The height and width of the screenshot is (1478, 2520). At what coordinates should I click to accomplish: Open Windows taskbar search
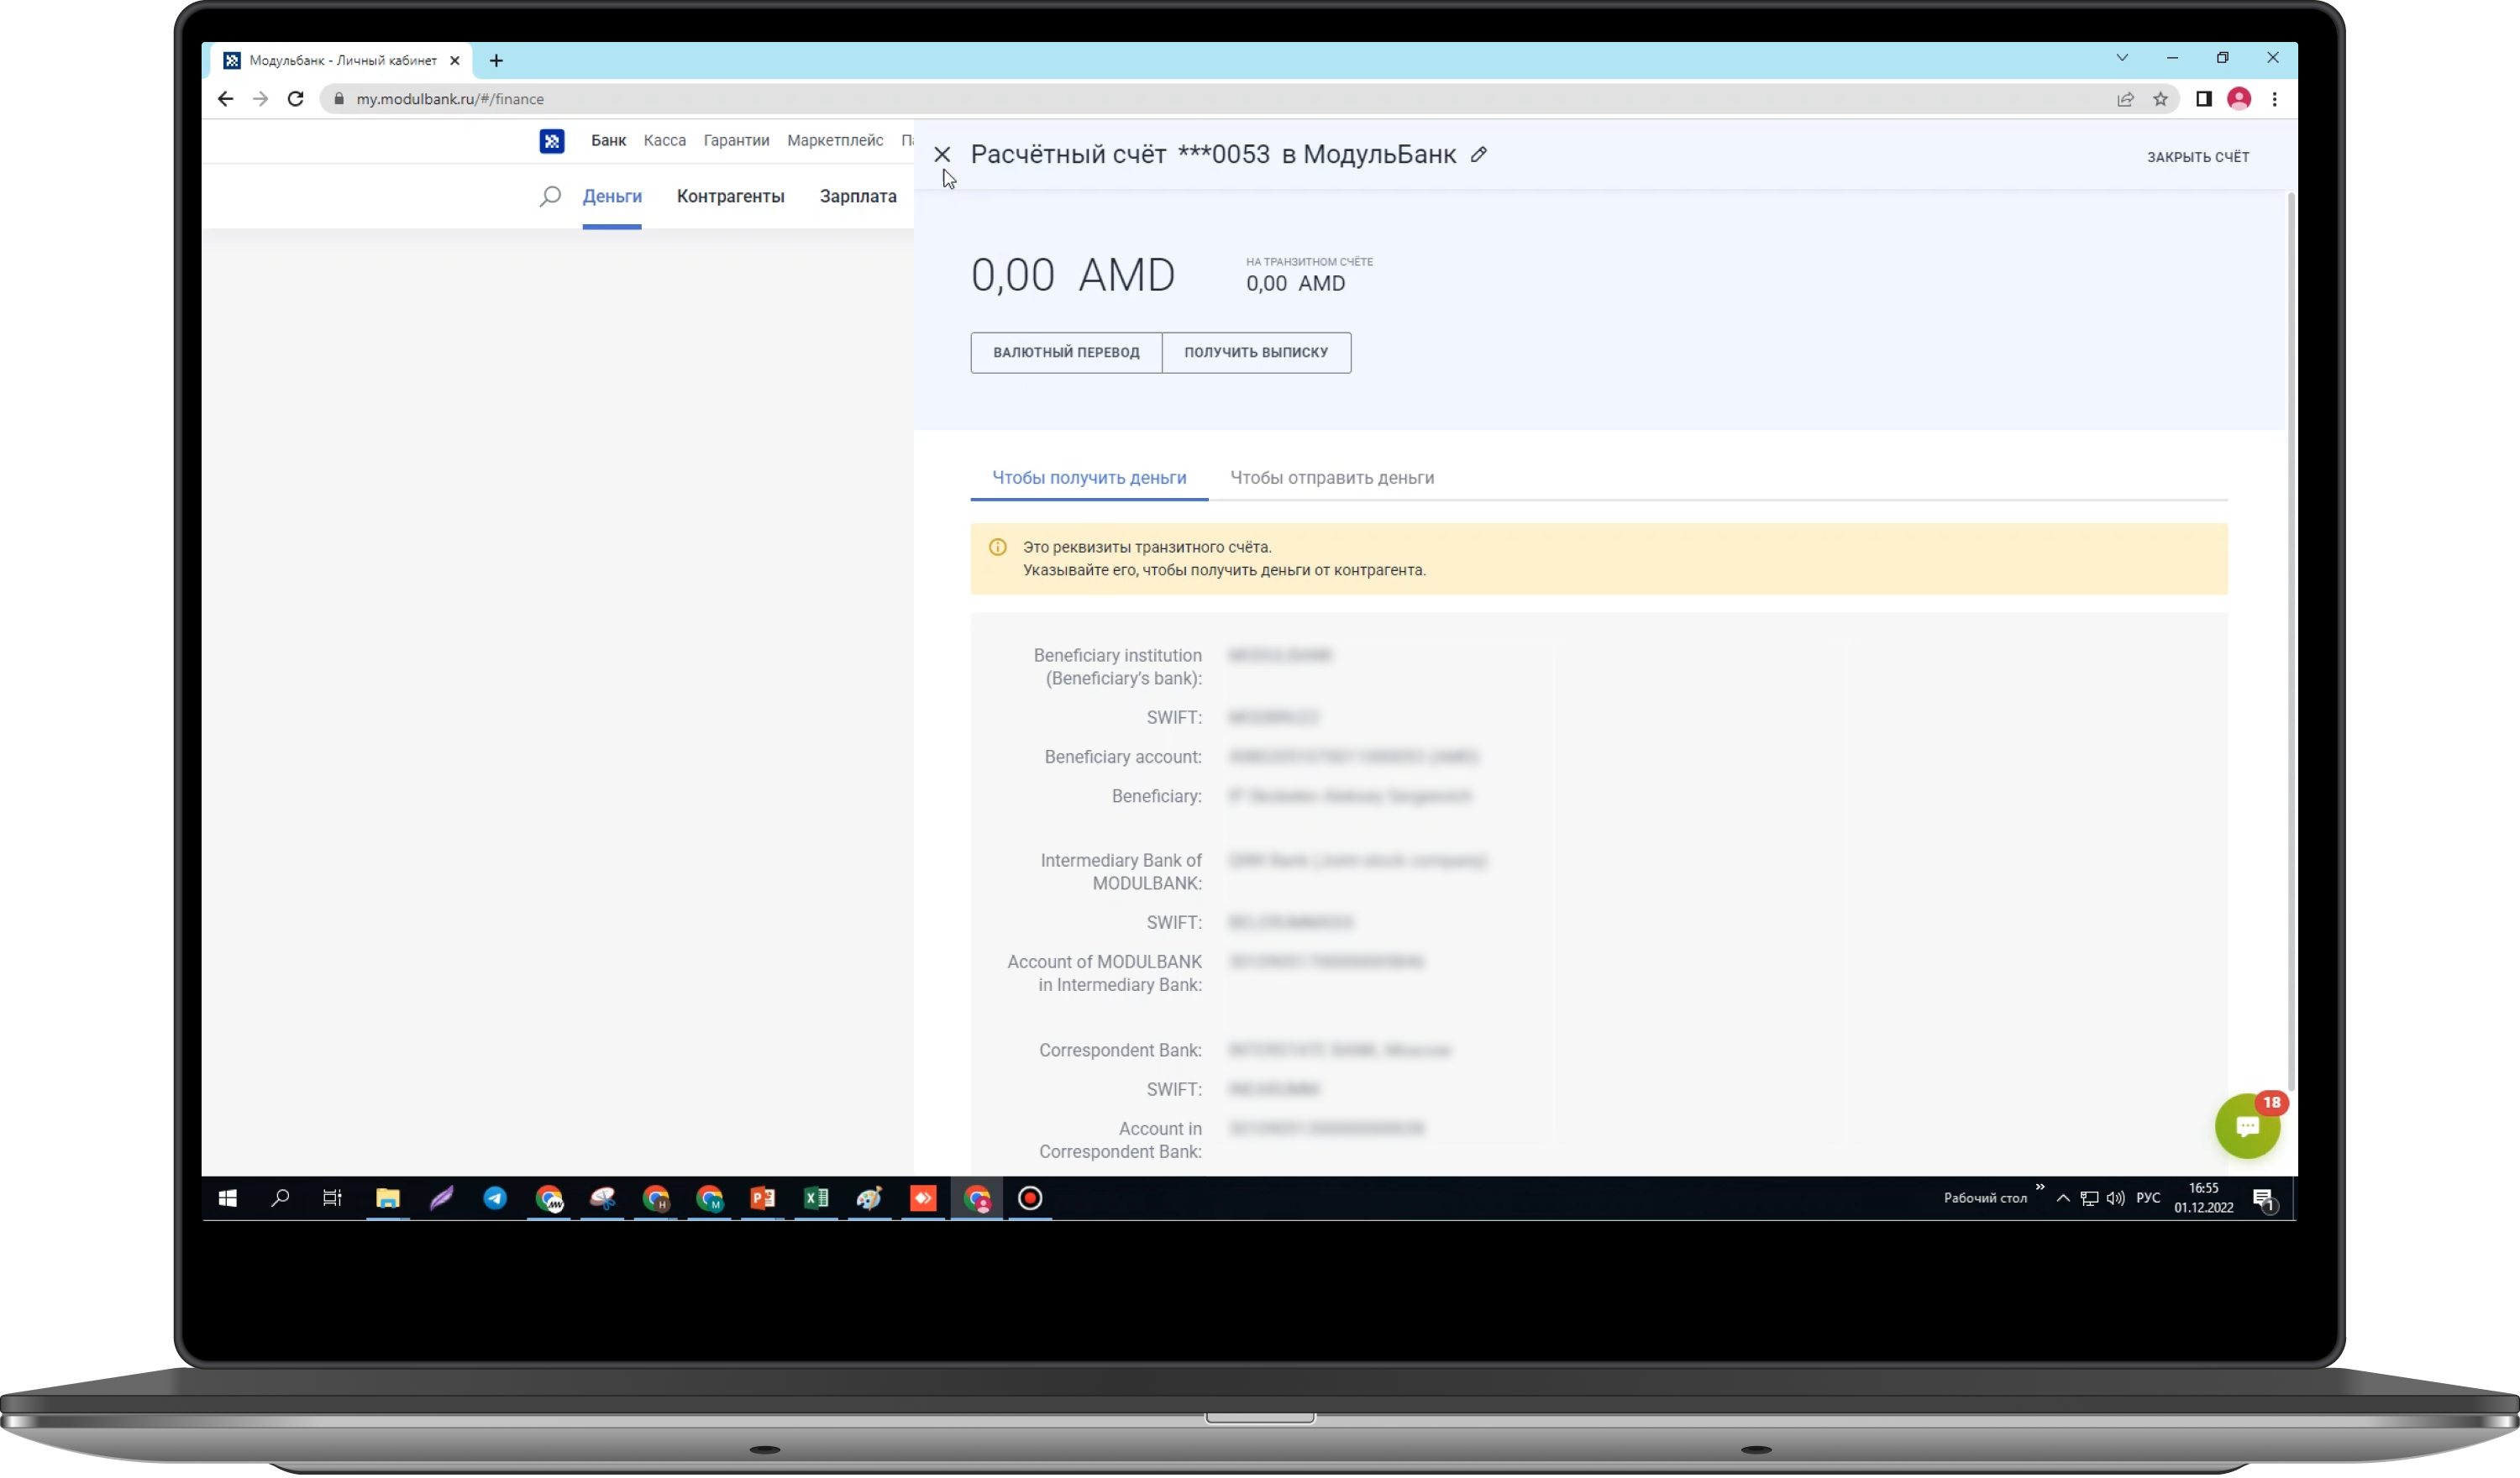click(280, 1200)
